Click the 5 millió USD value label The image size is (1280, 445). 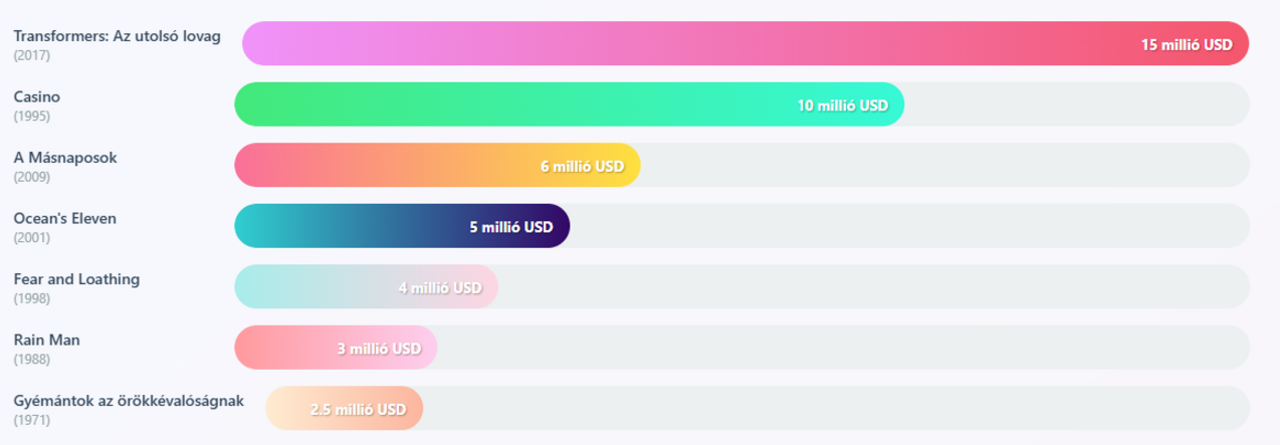click(511, 227)
